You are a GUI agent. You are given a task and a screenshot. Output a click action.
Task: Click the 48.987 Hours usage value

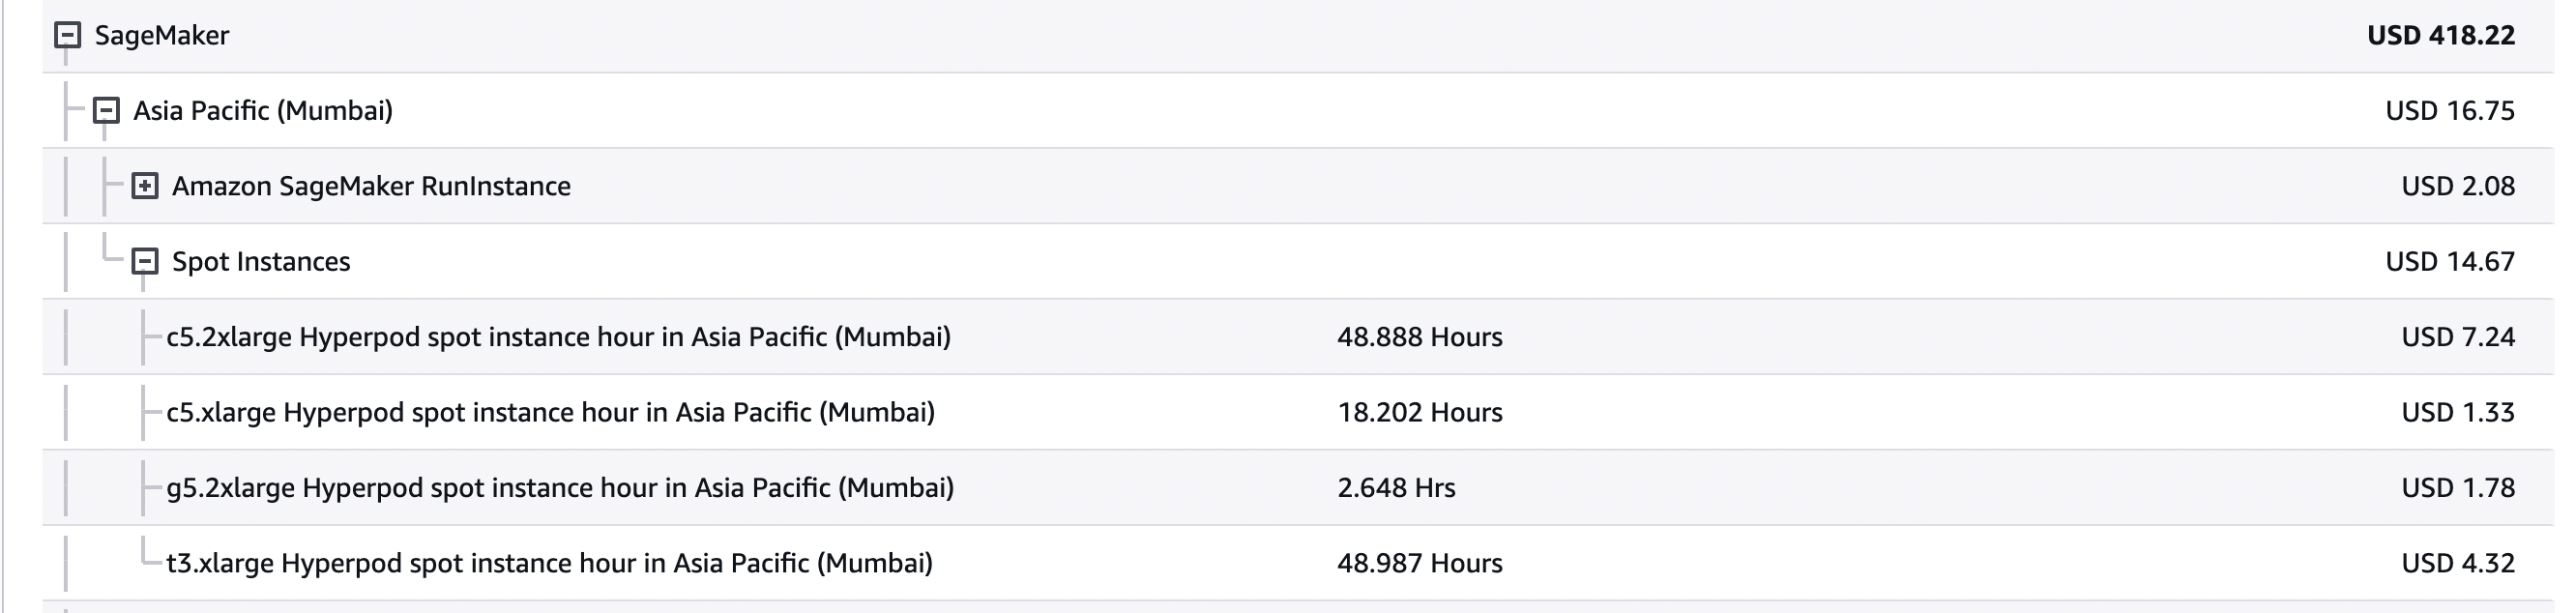pos(1419,563)
